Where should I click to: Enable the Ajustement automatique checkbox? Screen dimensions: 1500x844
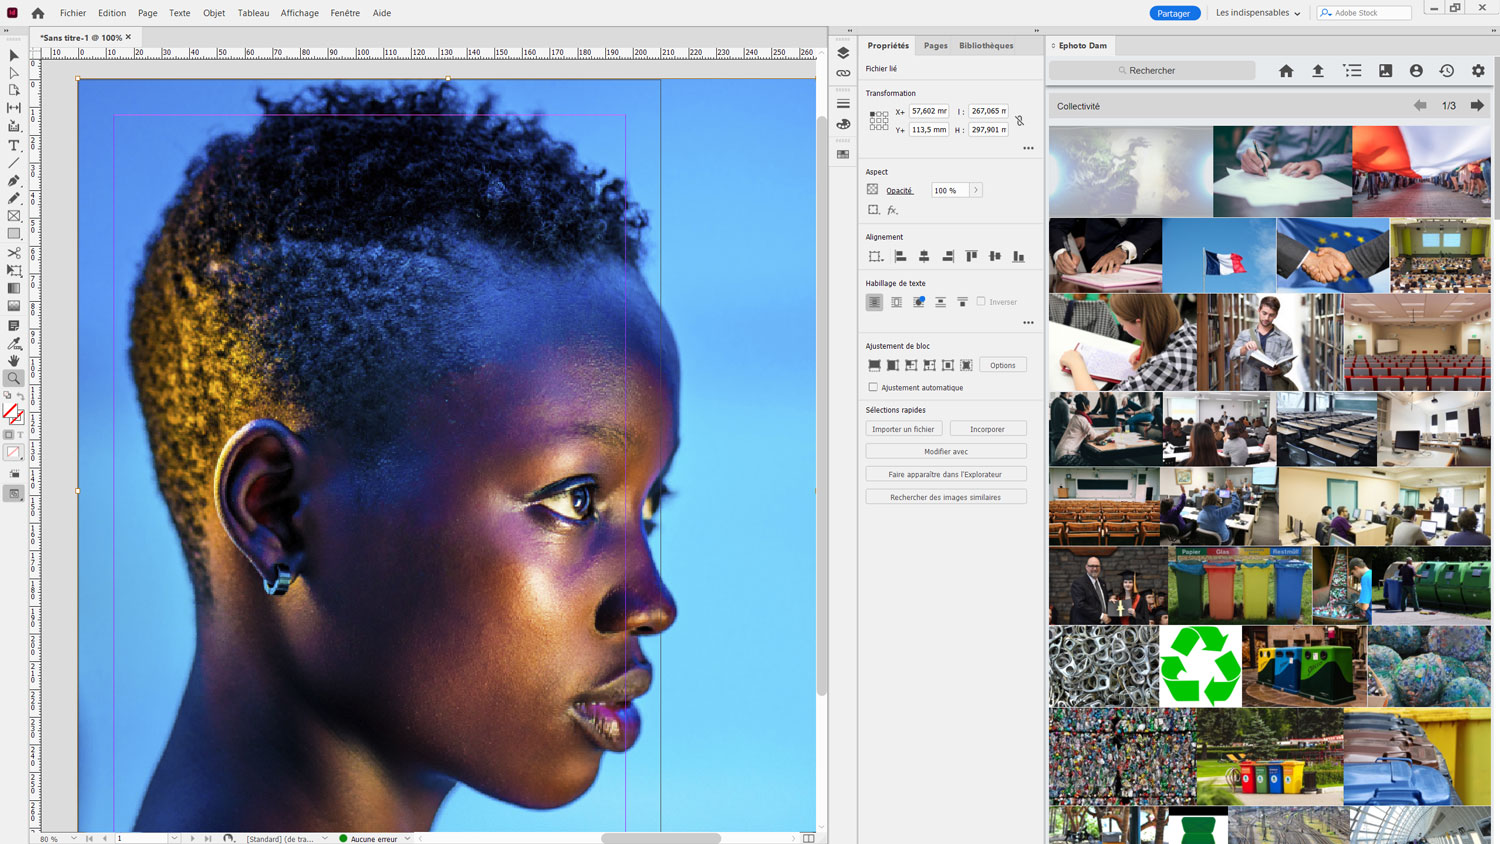click(x=873, y=387)
